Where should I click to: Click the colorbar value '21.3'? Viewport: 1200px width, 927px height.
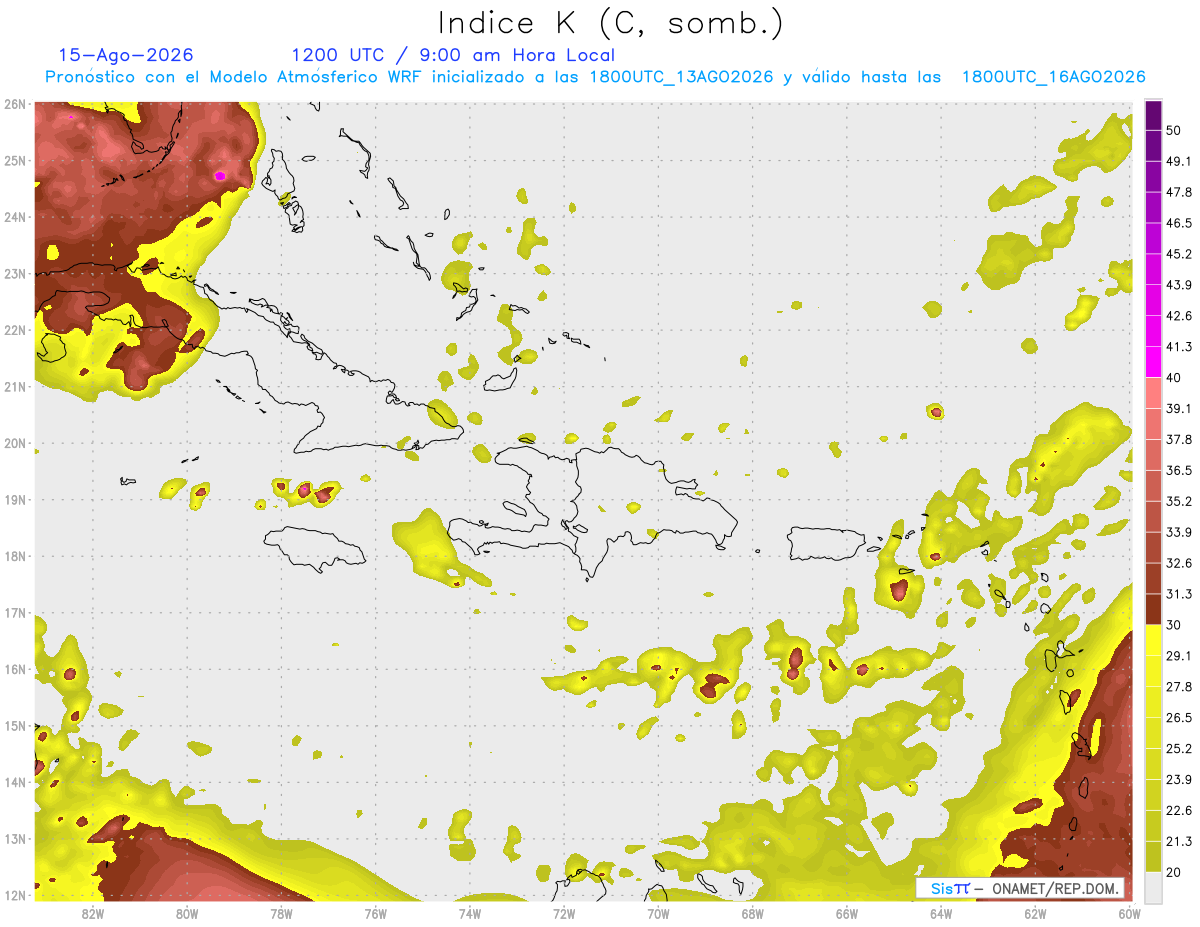click(x=1178, y=842)
